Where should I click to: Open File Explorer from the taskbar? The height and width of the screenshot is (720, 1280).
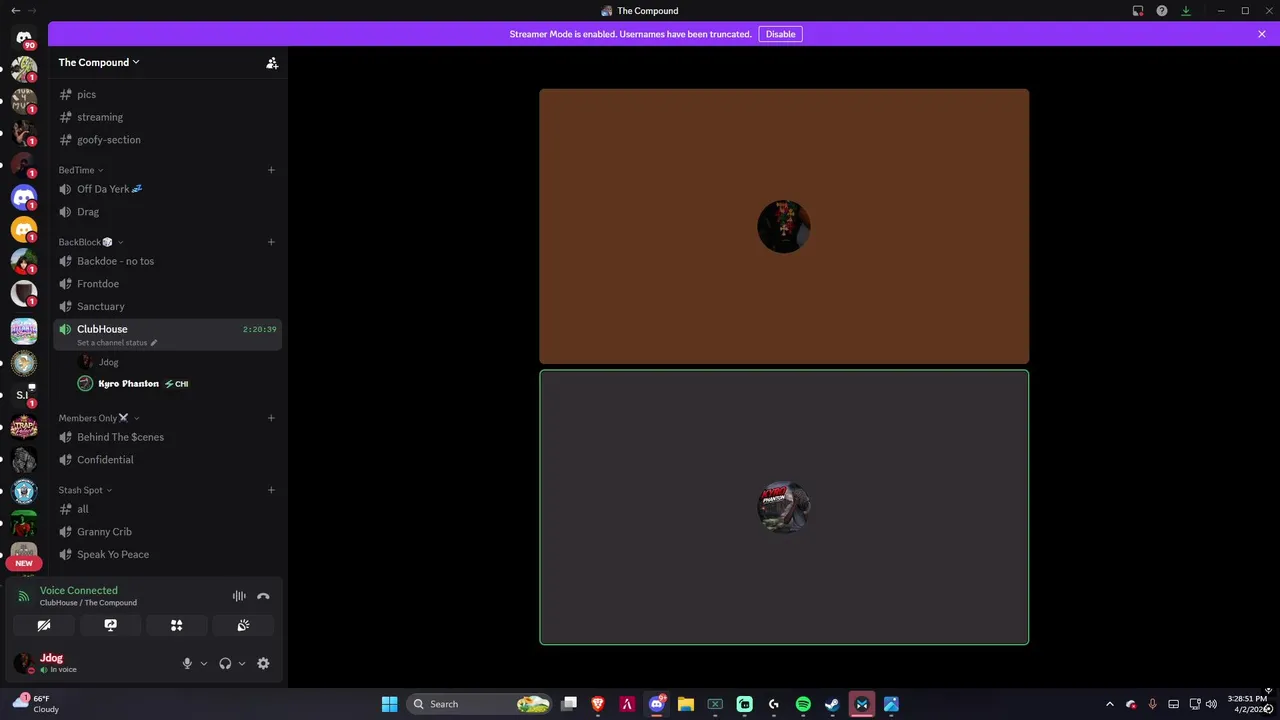pos(686,704)
